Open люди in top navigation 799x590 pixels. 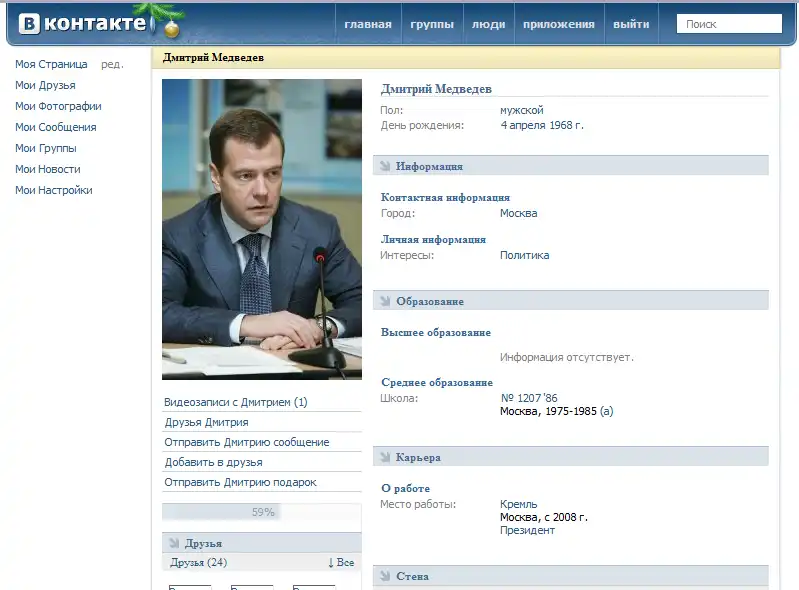(x=488, y=24)
